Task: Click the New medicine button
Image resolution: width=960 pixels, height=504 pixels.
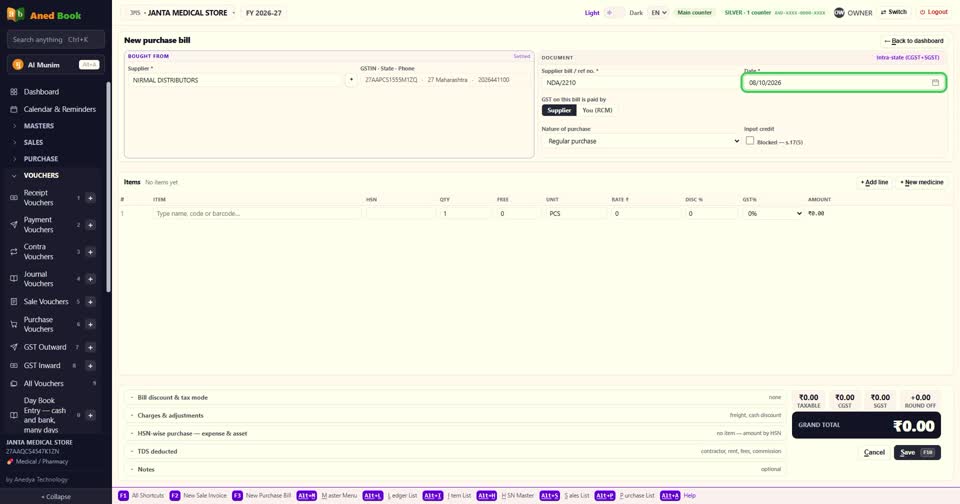Action: click(921, 182)
